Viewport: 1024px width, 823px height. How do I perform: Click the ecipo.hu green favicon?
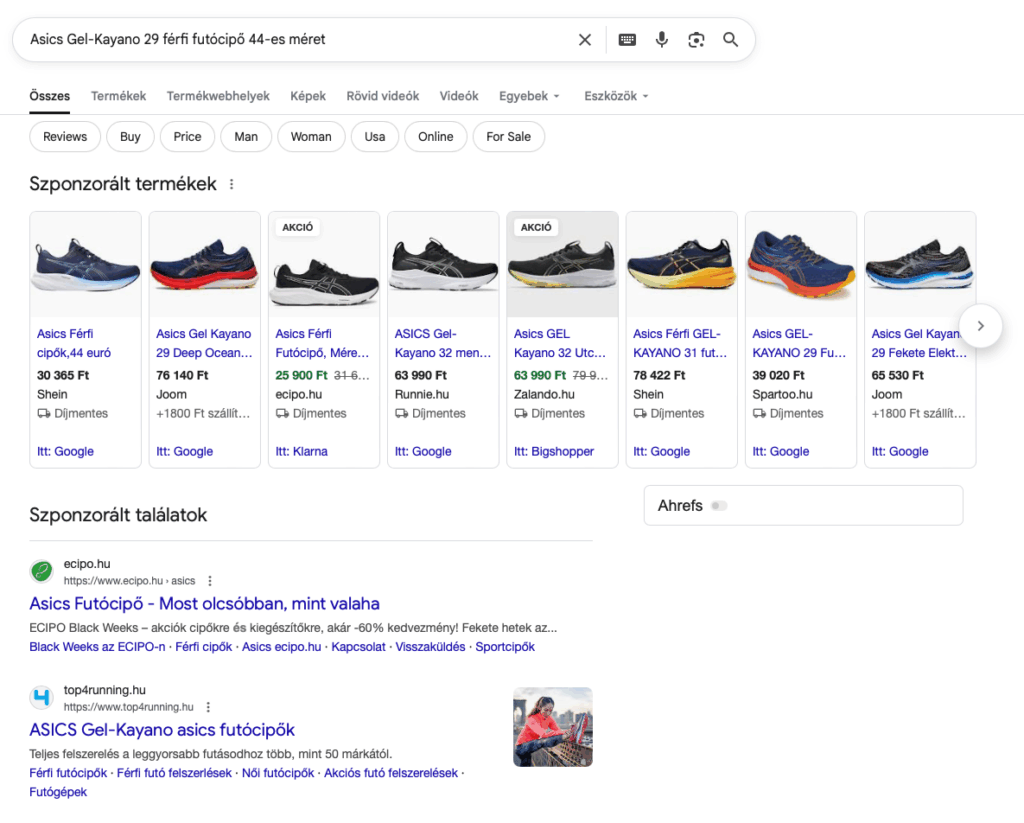point(42,571)
